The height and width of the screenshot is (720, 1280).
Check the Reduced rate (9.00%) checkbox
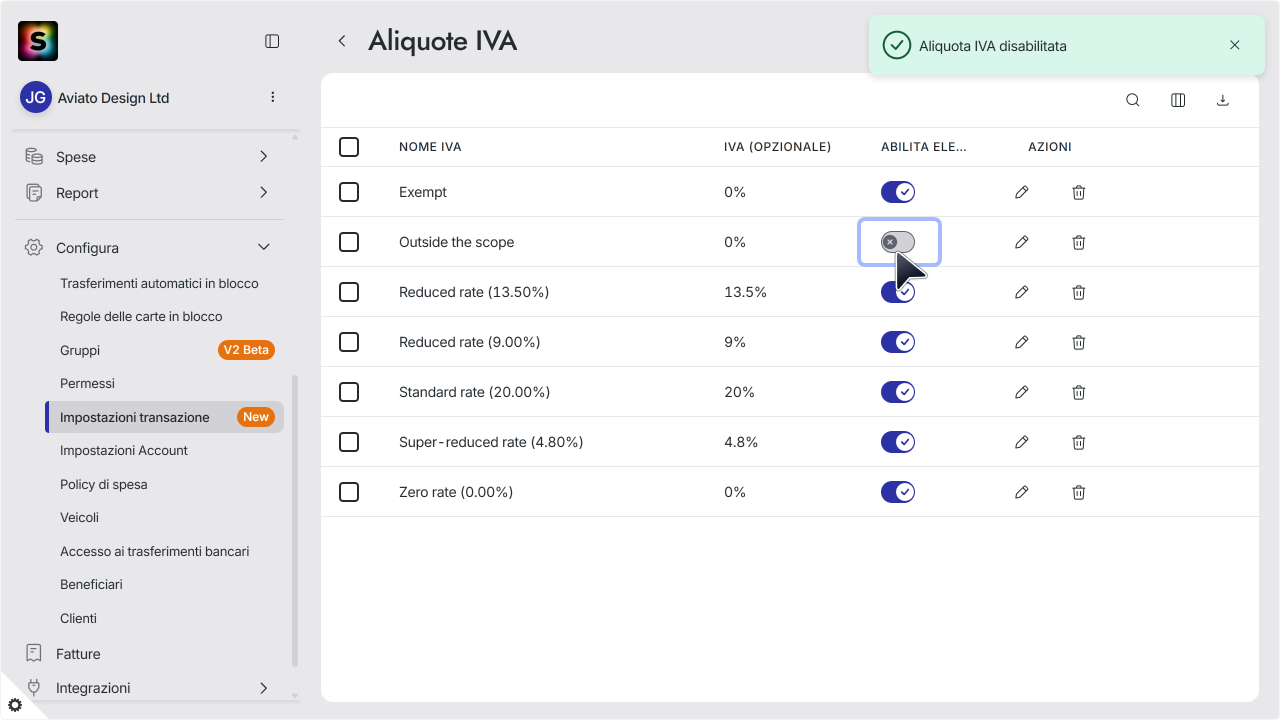pos(349,342)
